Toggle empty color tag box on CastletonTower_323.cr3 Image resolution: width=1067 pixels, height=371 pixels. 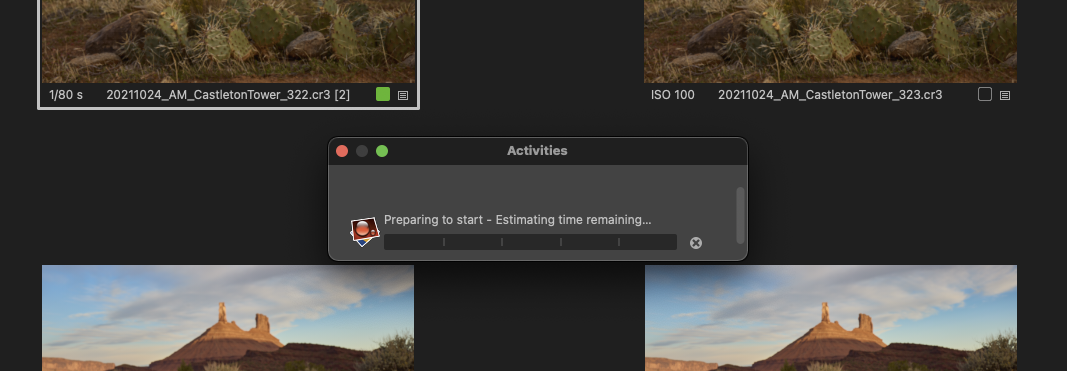985,95
